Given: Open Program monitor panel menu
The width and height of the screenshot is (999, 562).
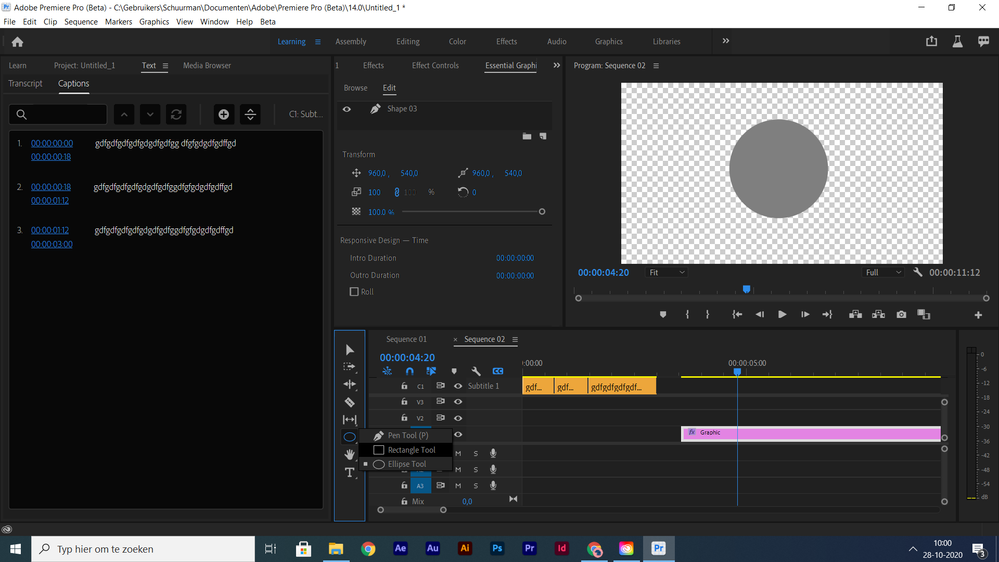Looking at the screenshot, I should pos(656,66).
